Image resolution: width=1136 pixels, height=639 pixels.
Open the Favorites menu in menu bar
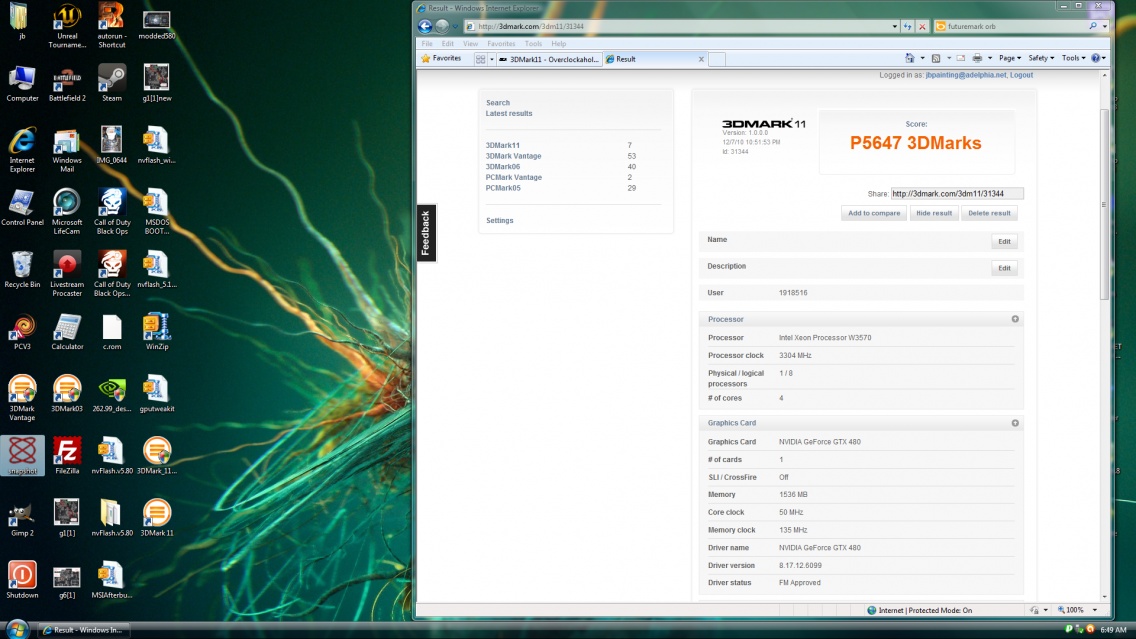click(501, 44)
